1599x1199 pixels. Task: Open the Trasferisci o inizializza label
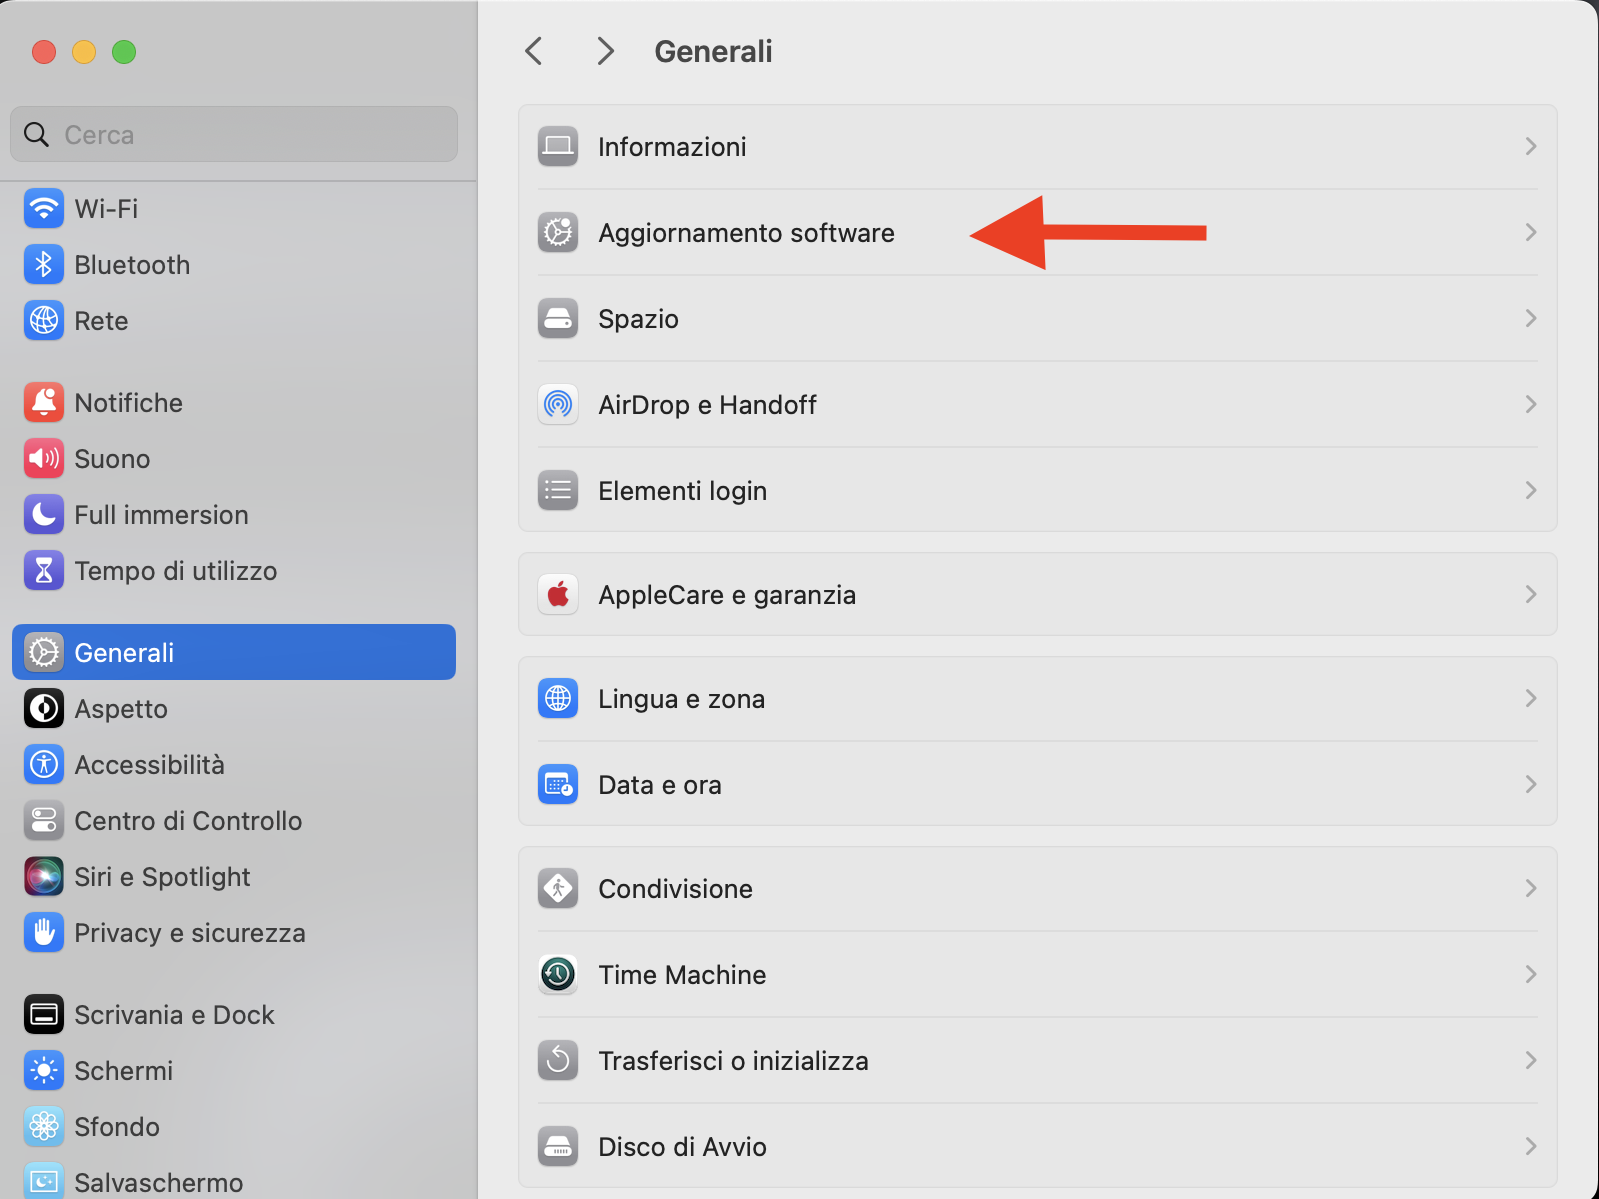733,1061
